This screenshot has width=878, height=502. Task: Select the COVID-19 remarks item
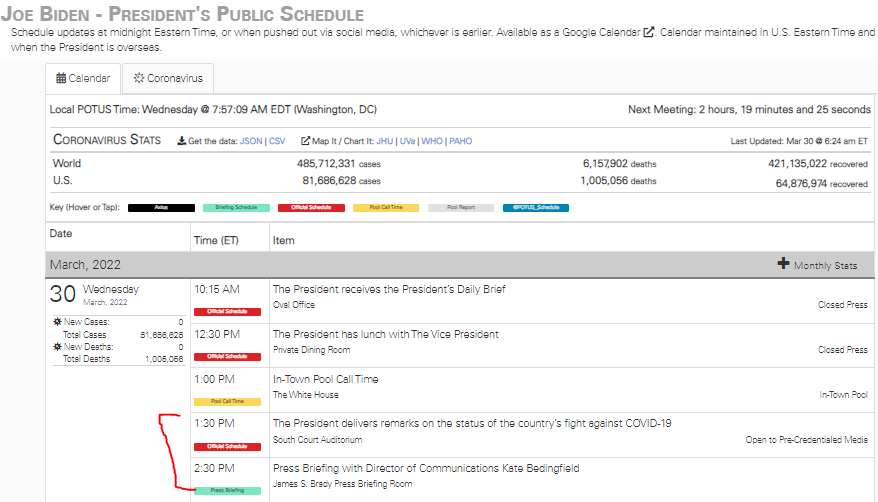(472, 424)
